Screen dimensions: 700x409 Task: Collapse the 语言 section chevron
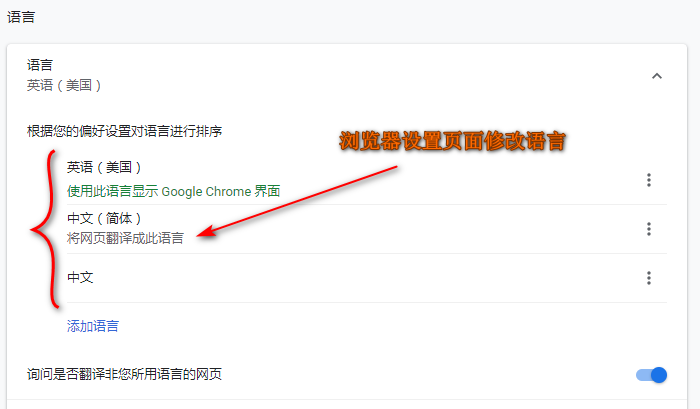[657, 76]
